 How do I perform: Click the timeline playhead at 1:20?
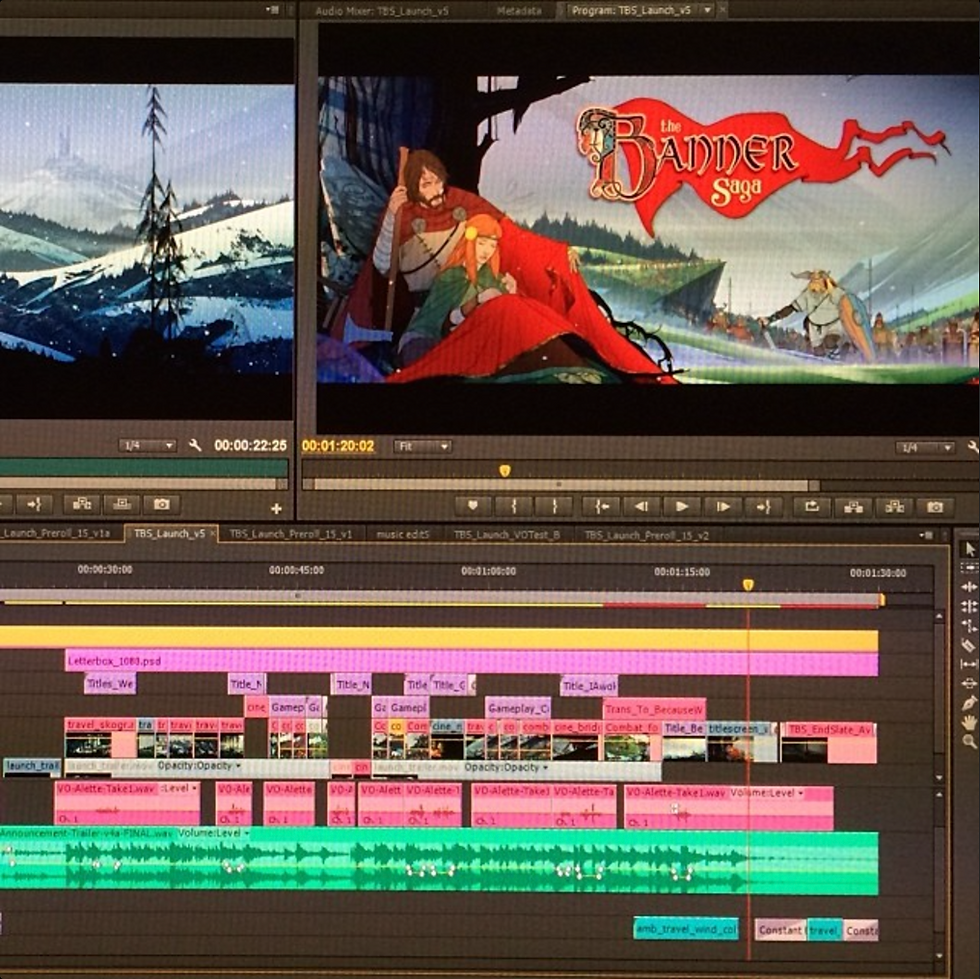[x=748, y=585]
